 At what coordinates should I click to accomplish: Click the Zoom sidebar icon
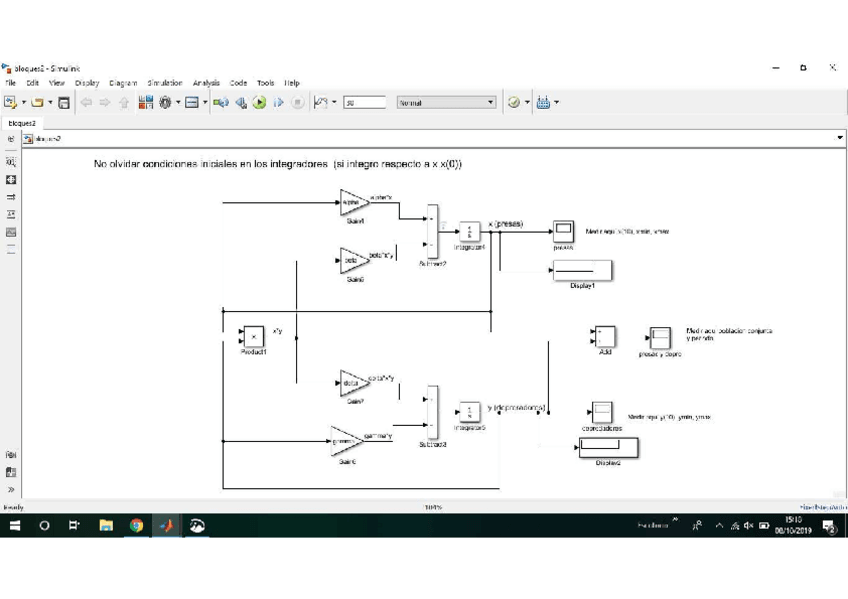(11, 161)
